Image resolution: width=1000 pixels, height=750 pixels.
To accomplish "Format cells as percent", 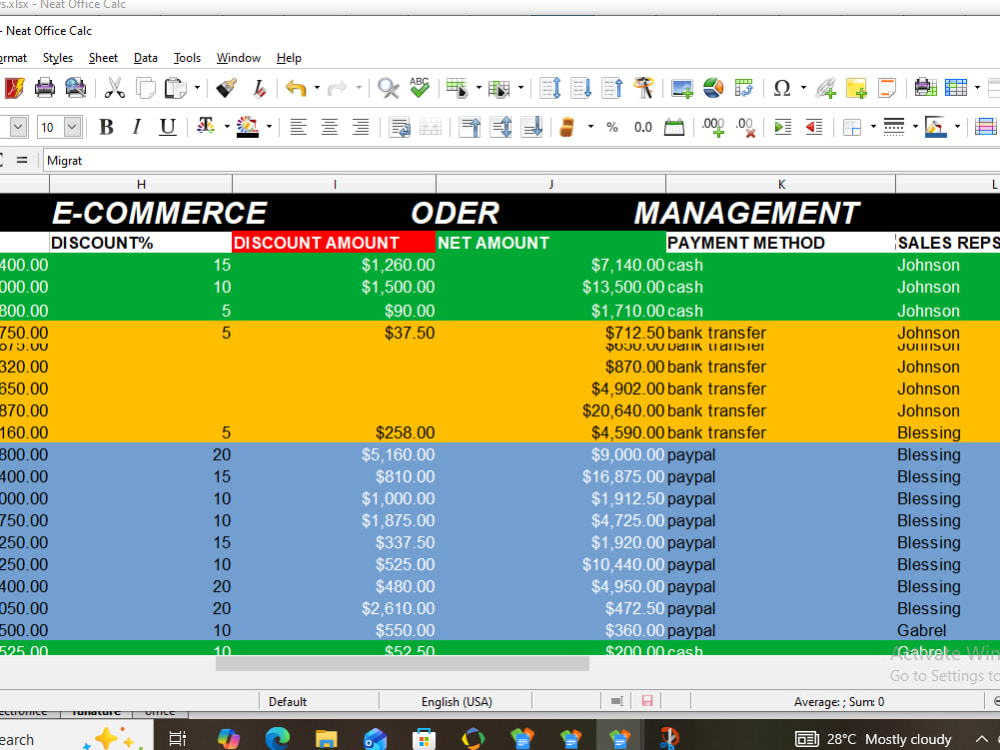I will click(x=612, y=127).
